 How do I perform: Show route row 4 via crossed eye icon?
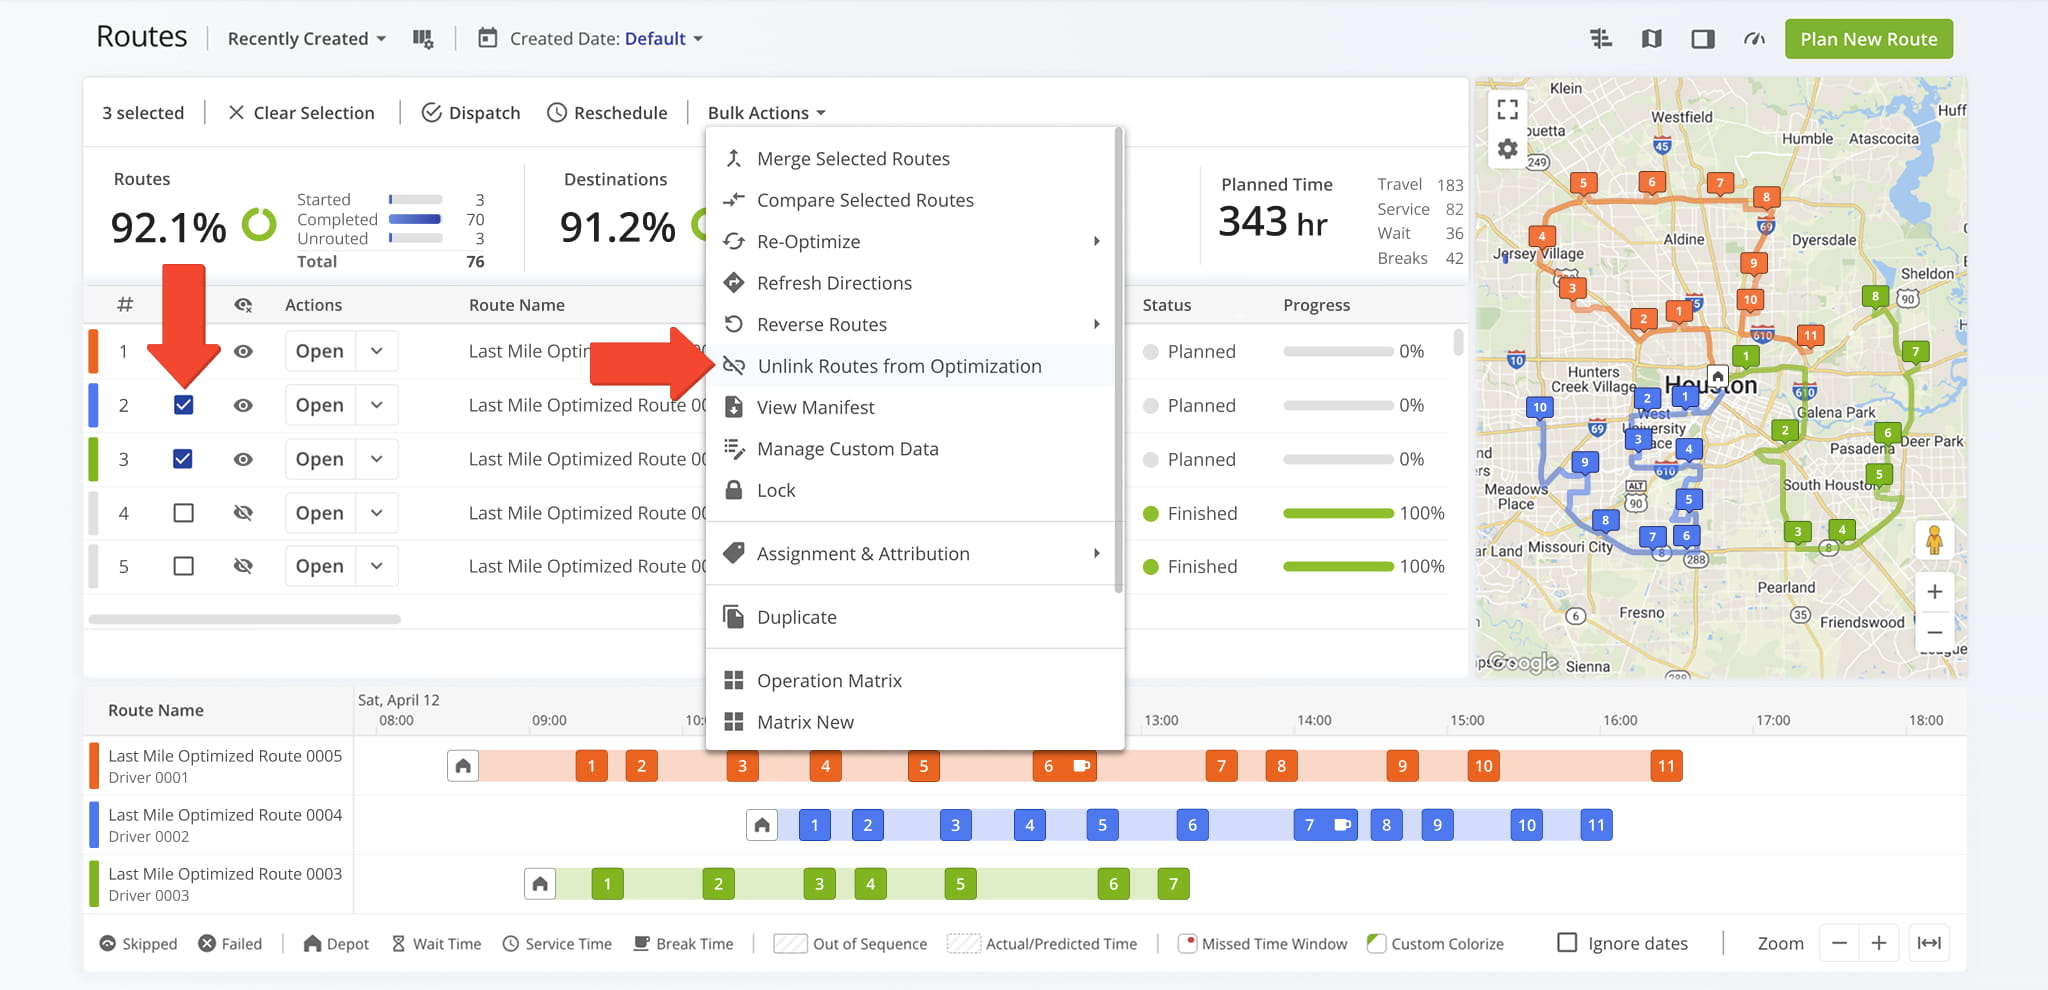243,513
